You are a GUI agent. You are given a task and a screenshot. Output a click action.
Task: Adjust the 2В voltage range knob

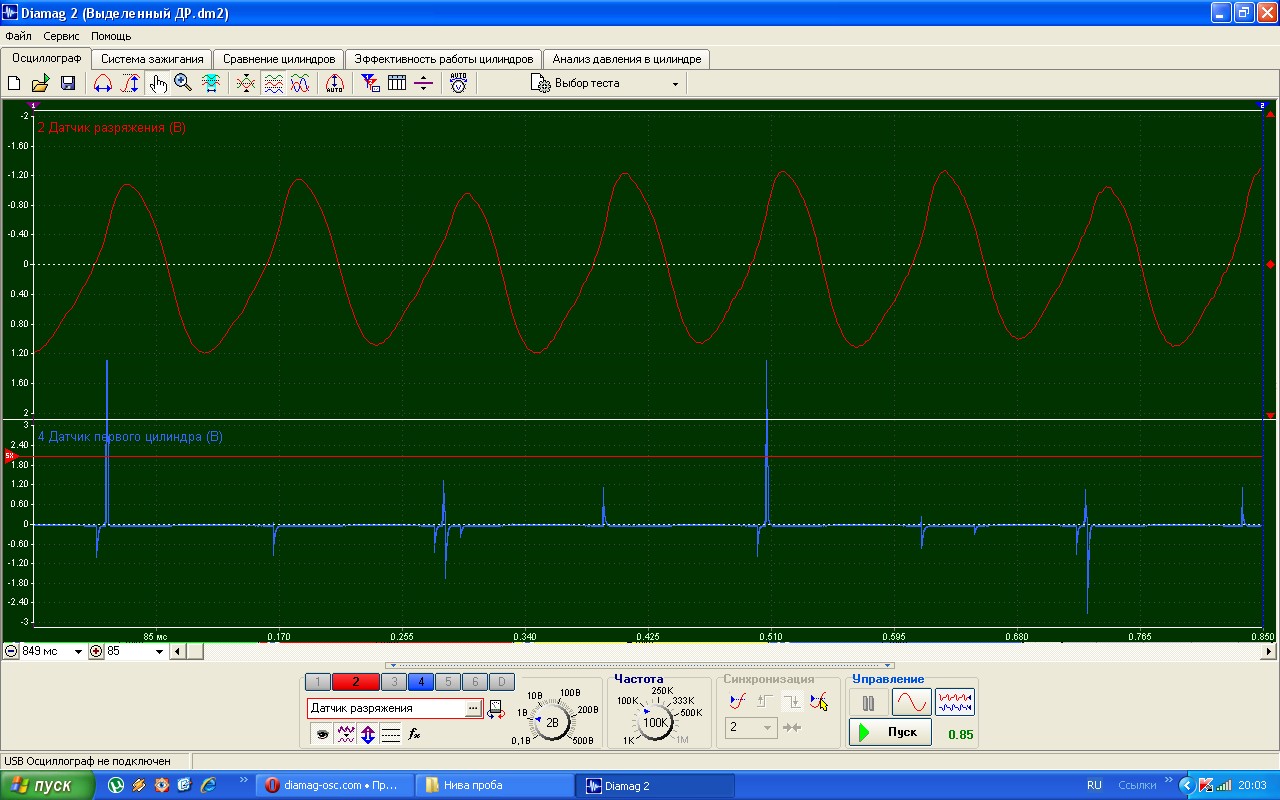click(x=552, y=721)
